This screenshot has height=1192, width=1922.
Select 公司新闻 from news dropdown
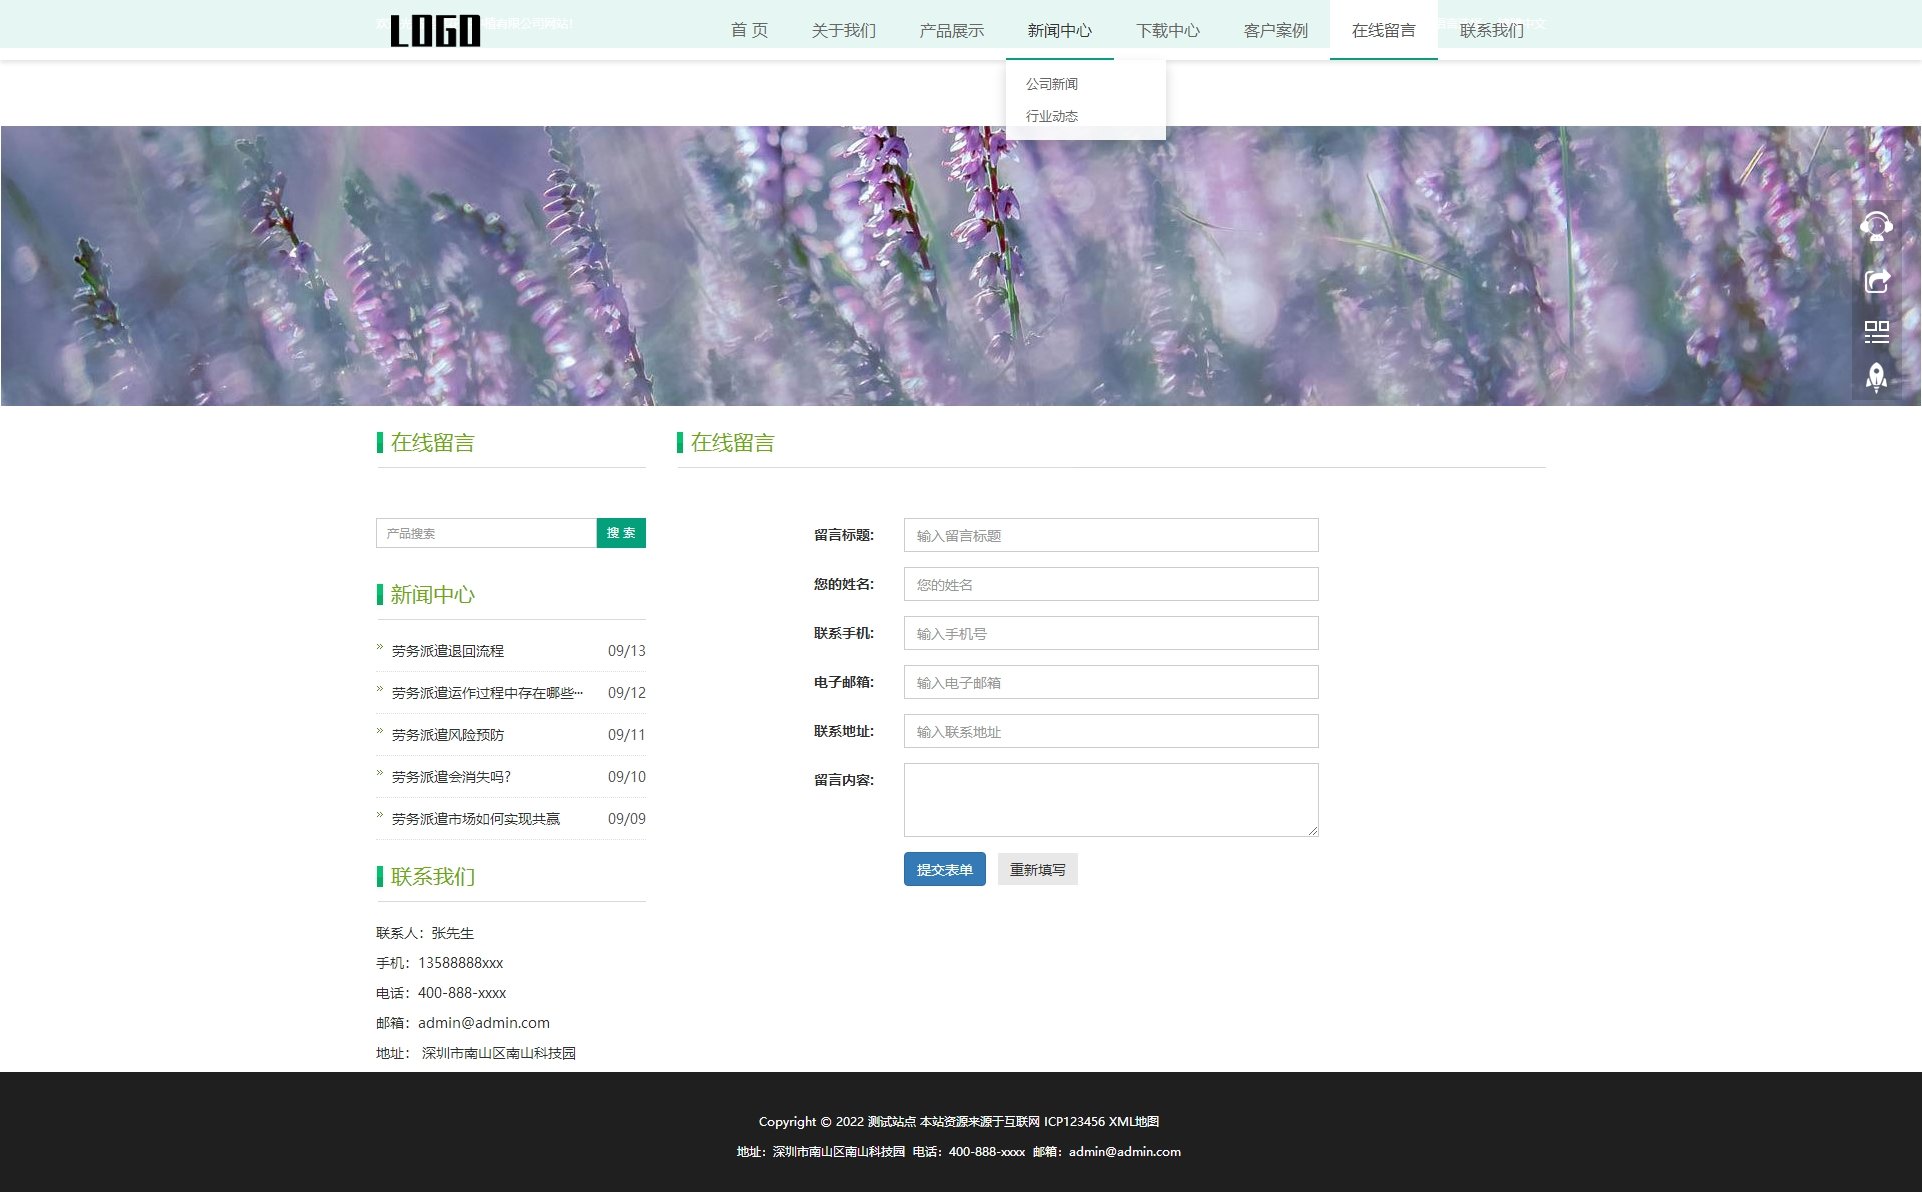1051,84
